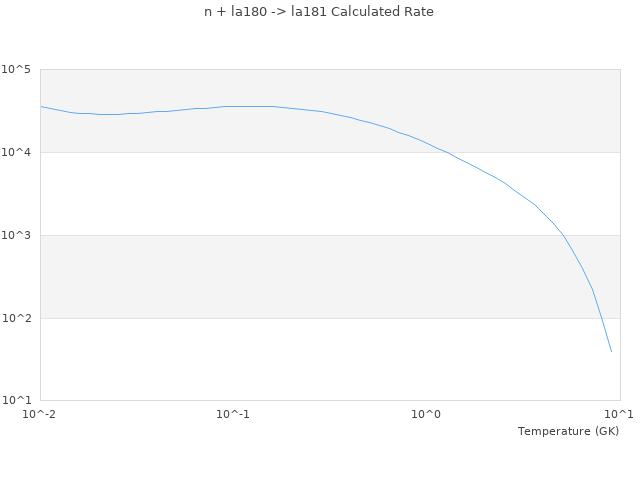Click the 10^1 y-axis label
640x480 pixels.
[16, 401]
